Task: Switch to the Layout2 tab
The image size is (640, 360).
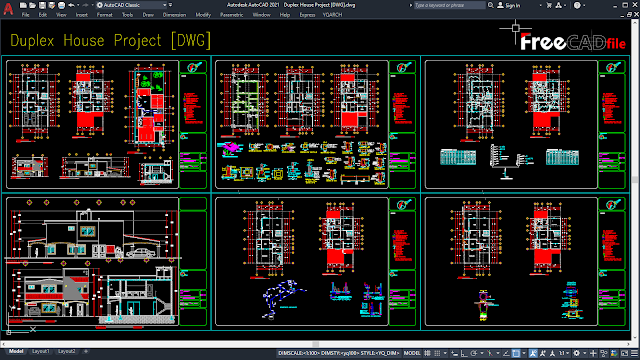Action: (x=66, y=351)
